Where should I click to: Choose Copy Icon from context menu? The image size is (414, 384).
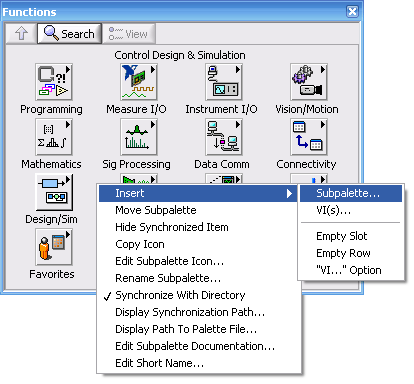[198, 244]
